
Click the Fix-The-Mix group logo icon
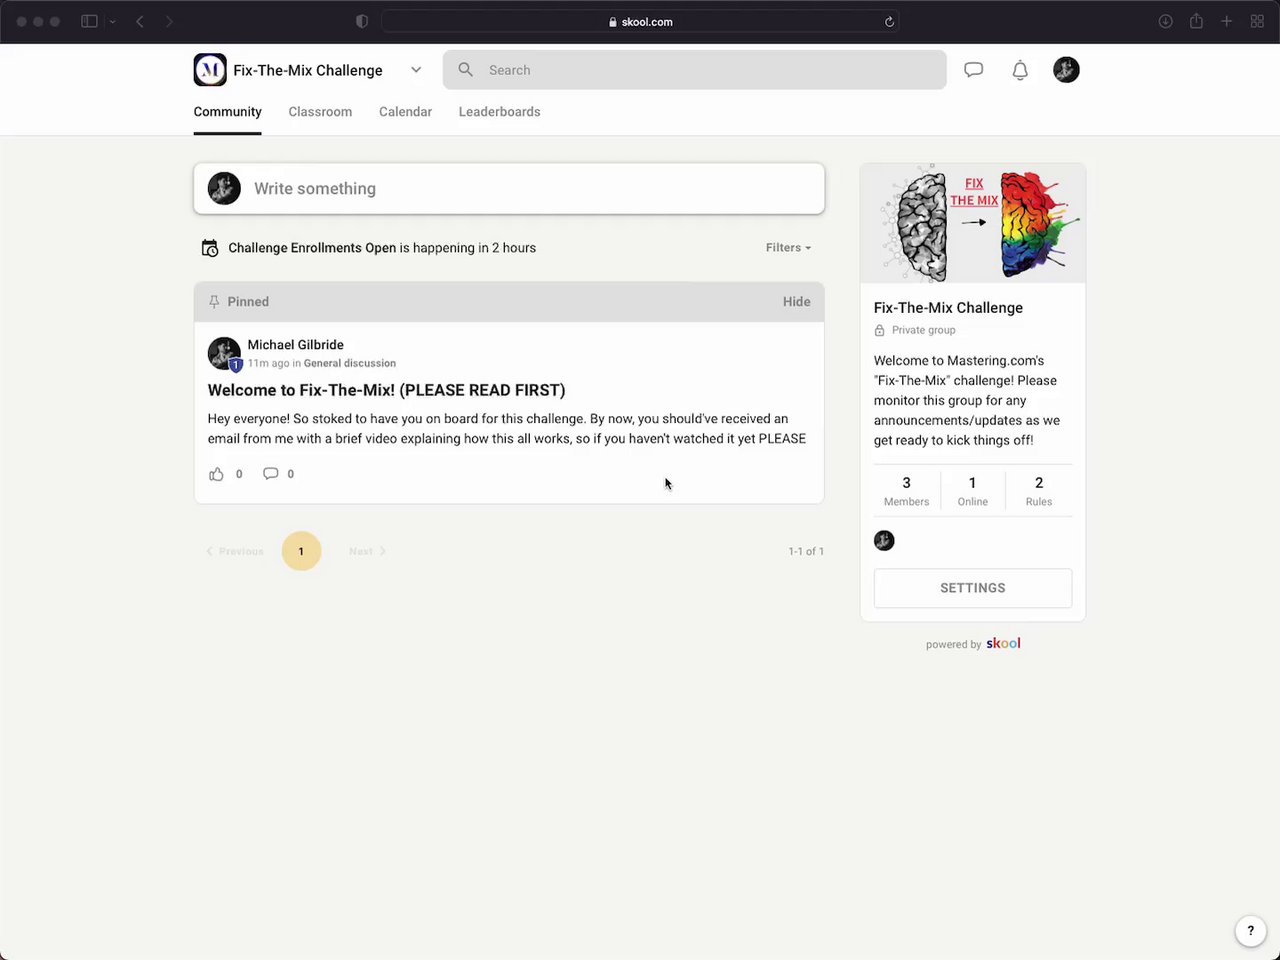pos(210,70)
